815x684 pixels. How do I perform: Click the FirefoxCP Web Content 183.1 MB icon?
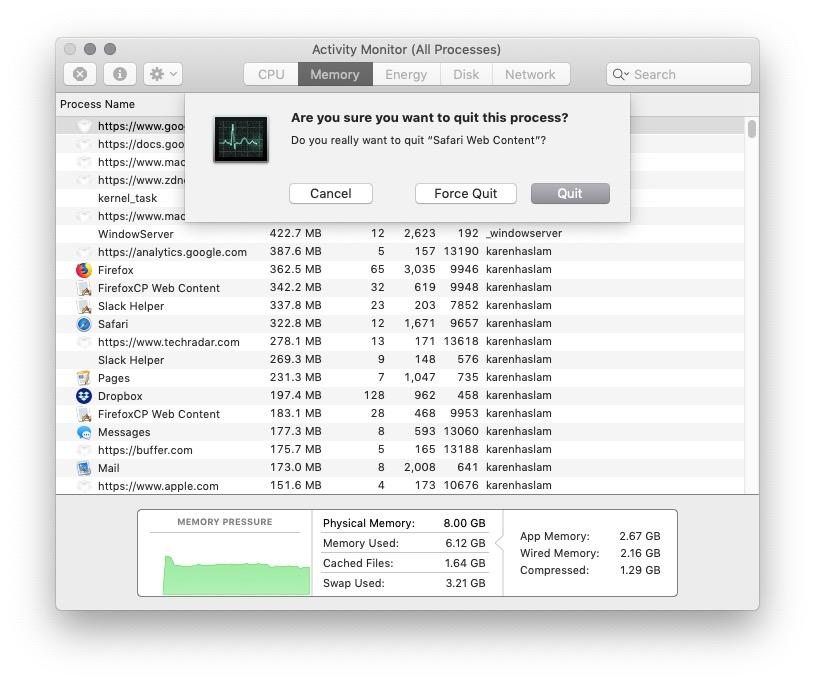[84, 414]
